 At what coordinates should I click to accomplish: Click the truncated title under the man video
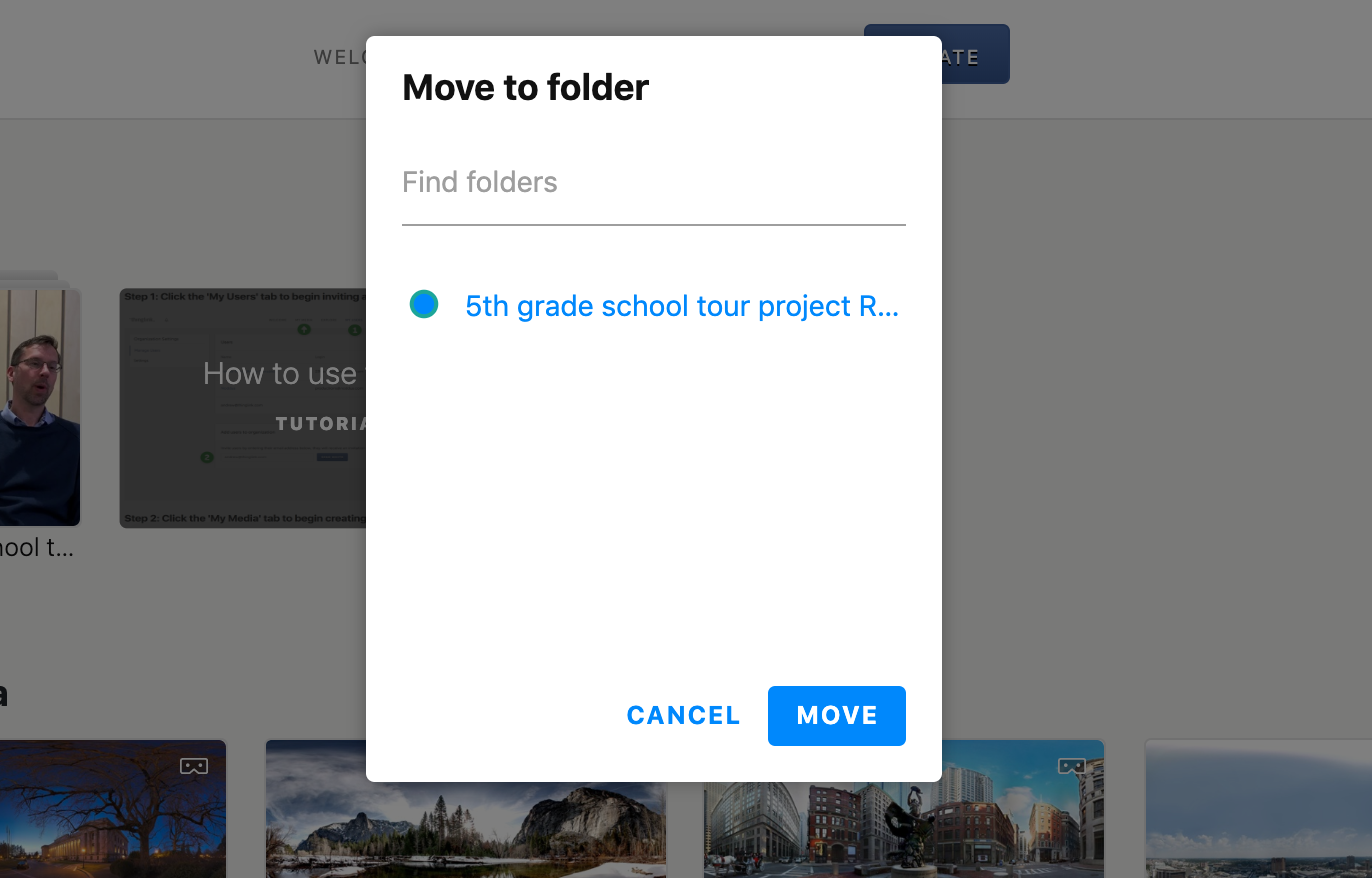[x=37, y=548]
